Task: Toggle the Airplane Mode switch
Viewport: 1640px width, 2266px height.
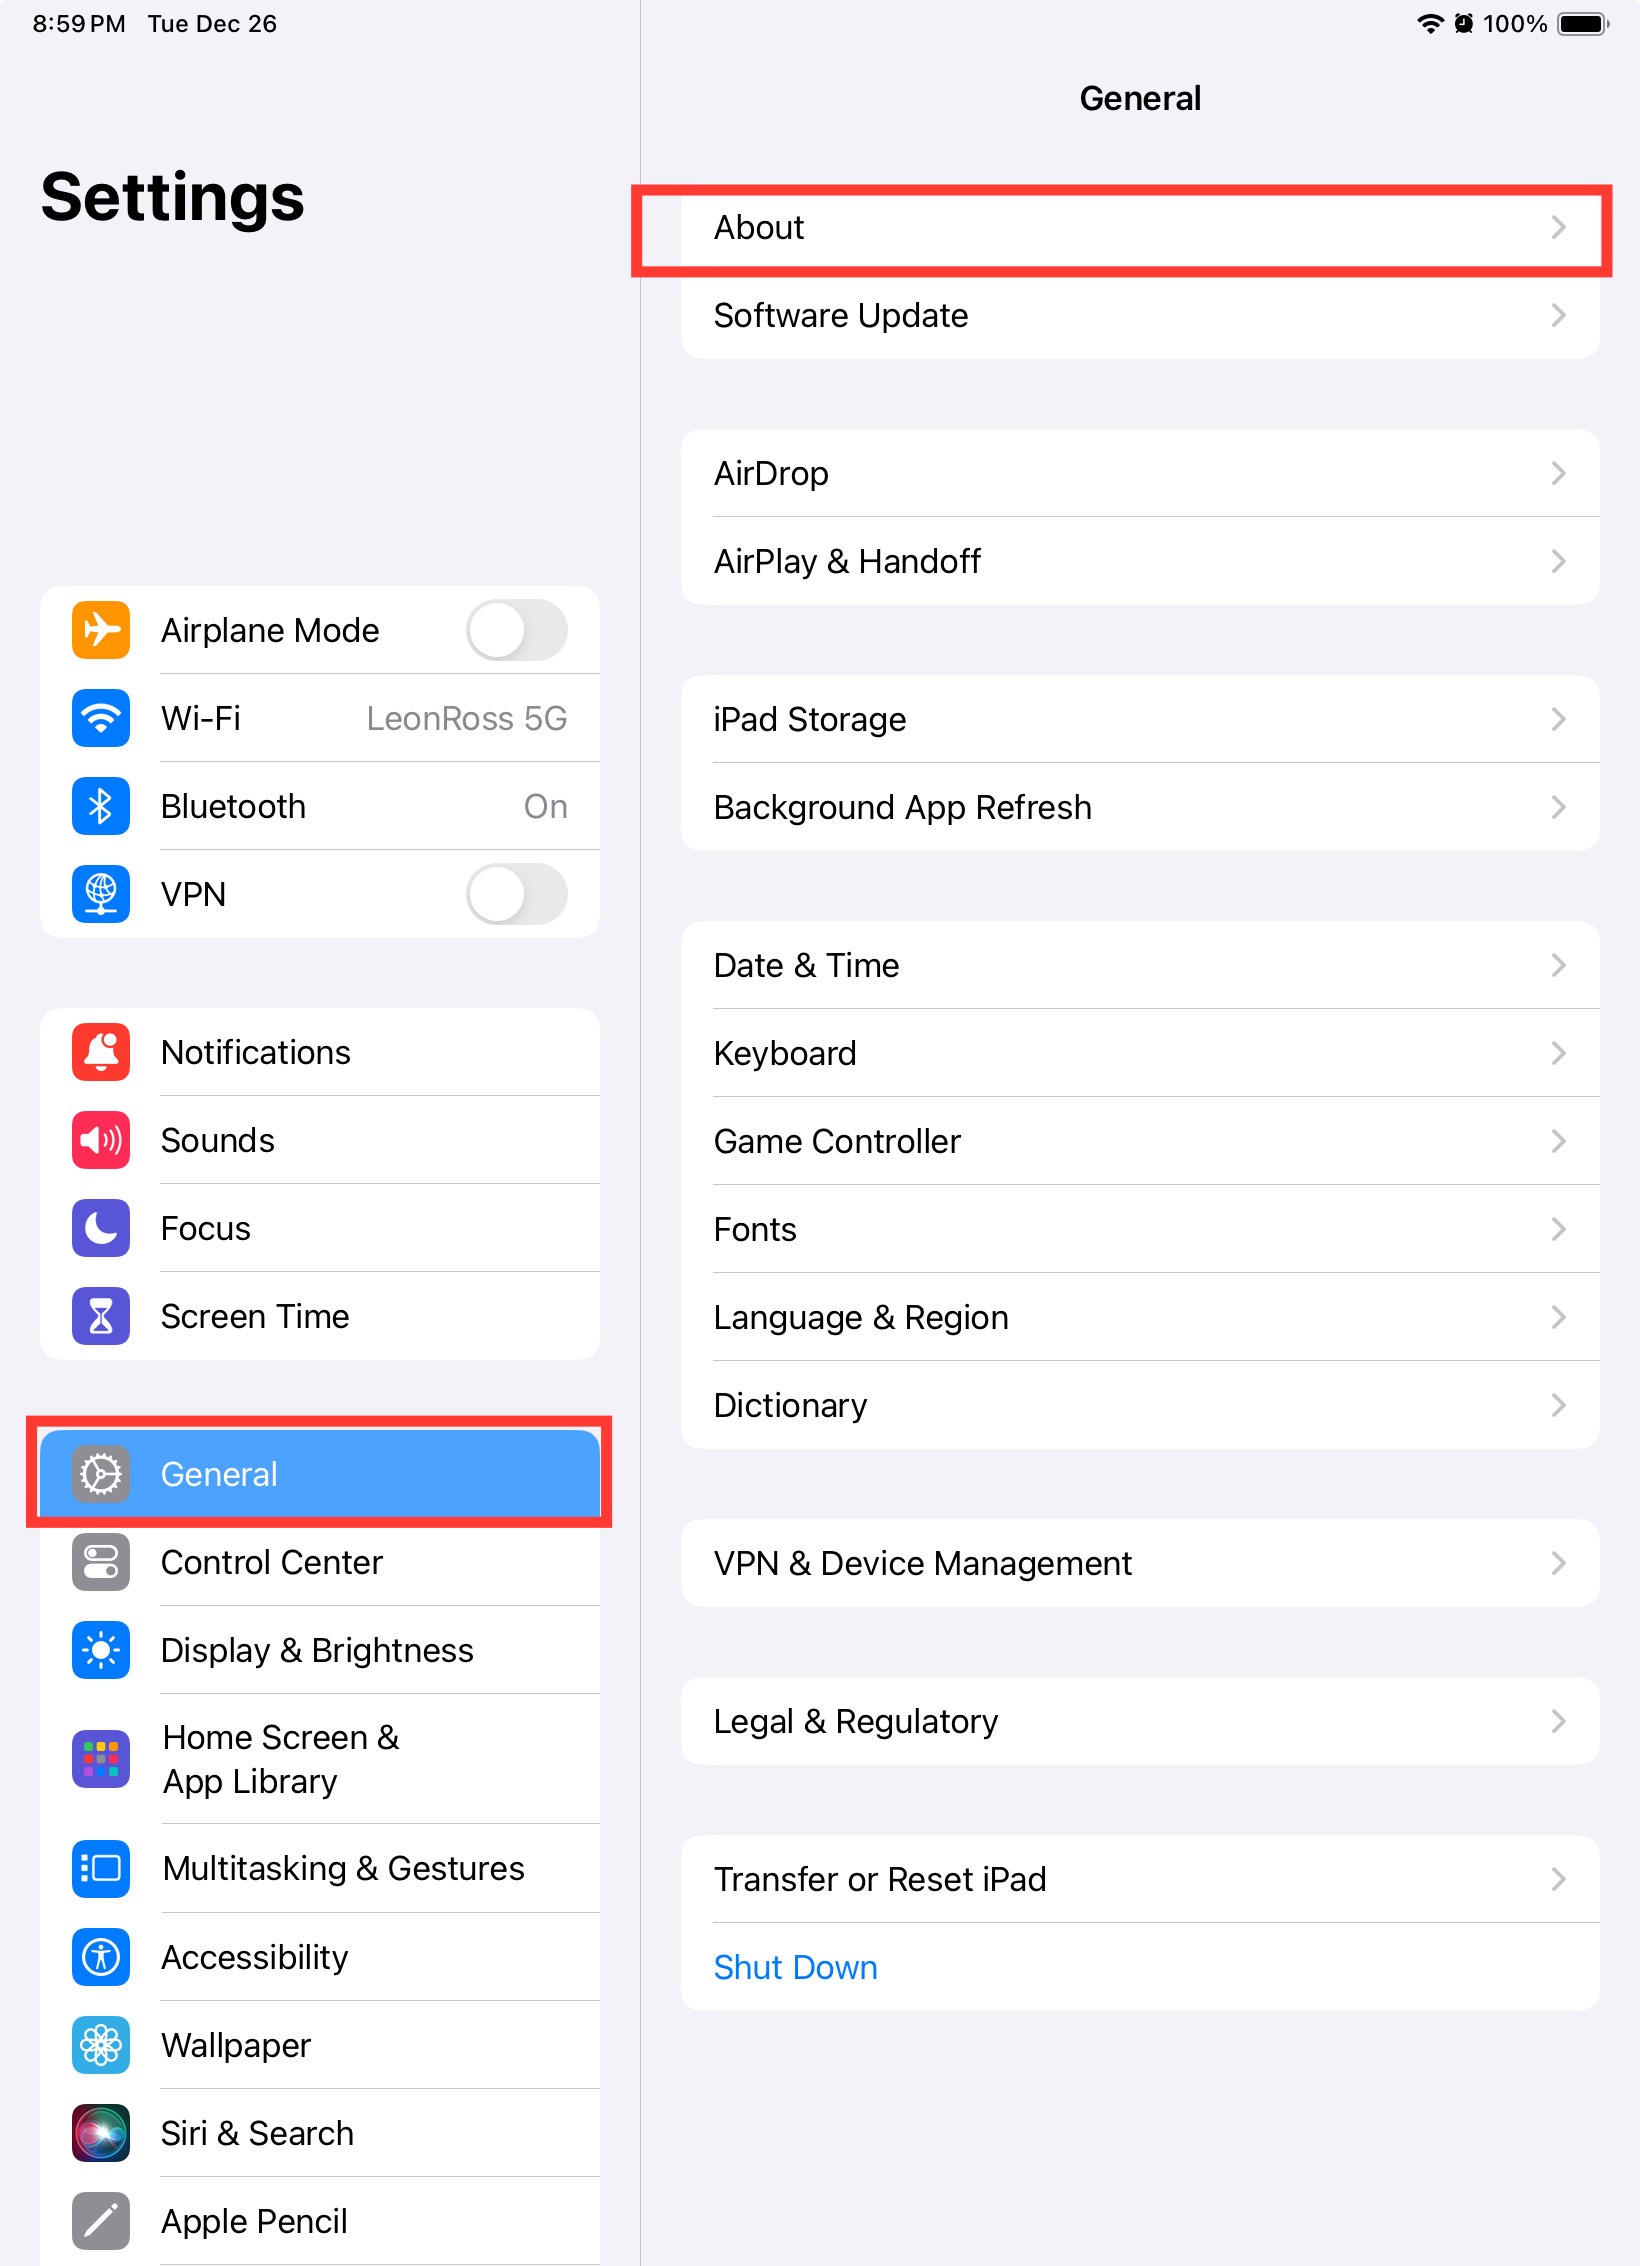Action: 517,630
